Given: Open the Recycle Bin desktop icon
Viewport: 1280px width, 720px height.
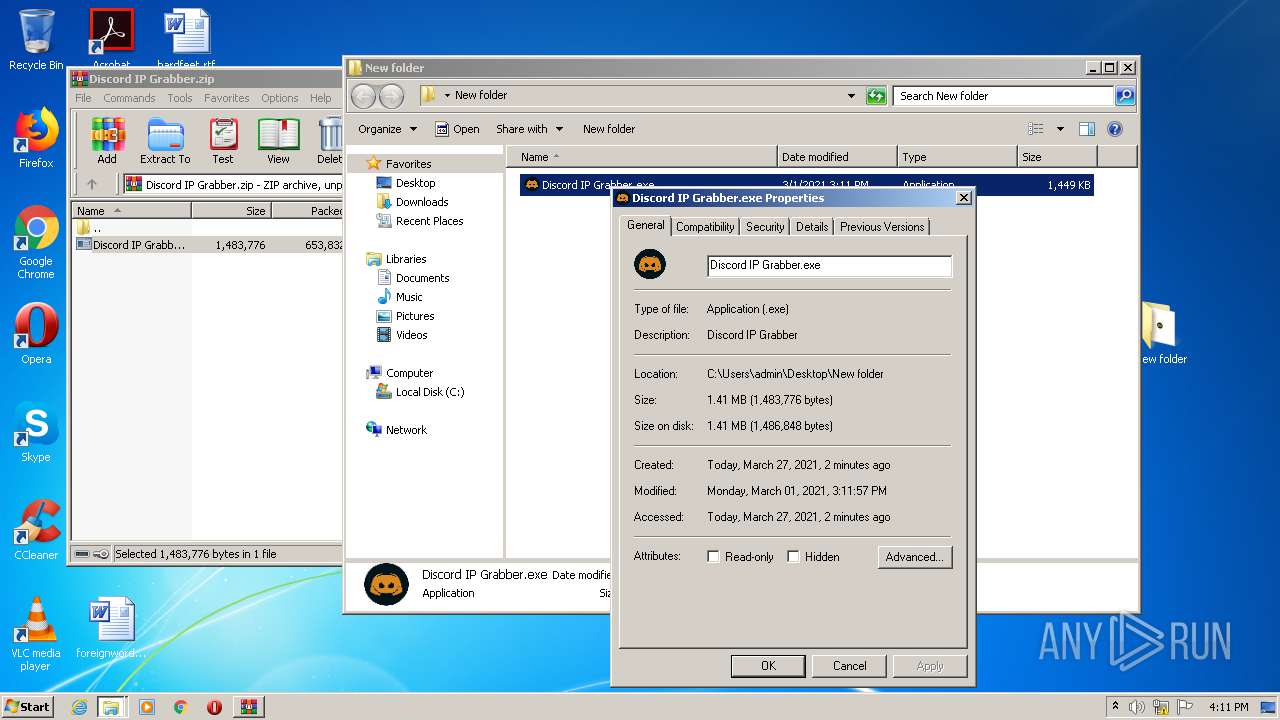Looking at the screenshot, I should pyautogui.click(x=36, y=40).
